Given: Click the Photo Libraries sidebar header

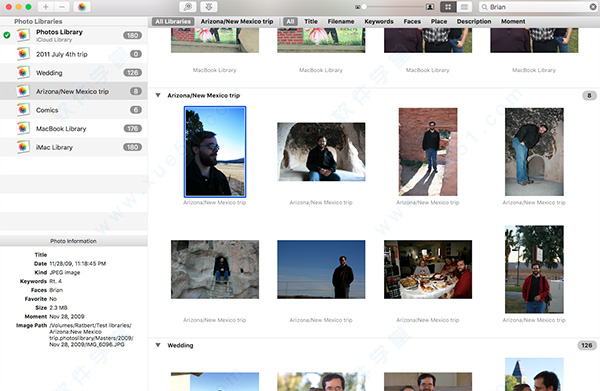Looking at the screenshot, I should pos(38,21).
